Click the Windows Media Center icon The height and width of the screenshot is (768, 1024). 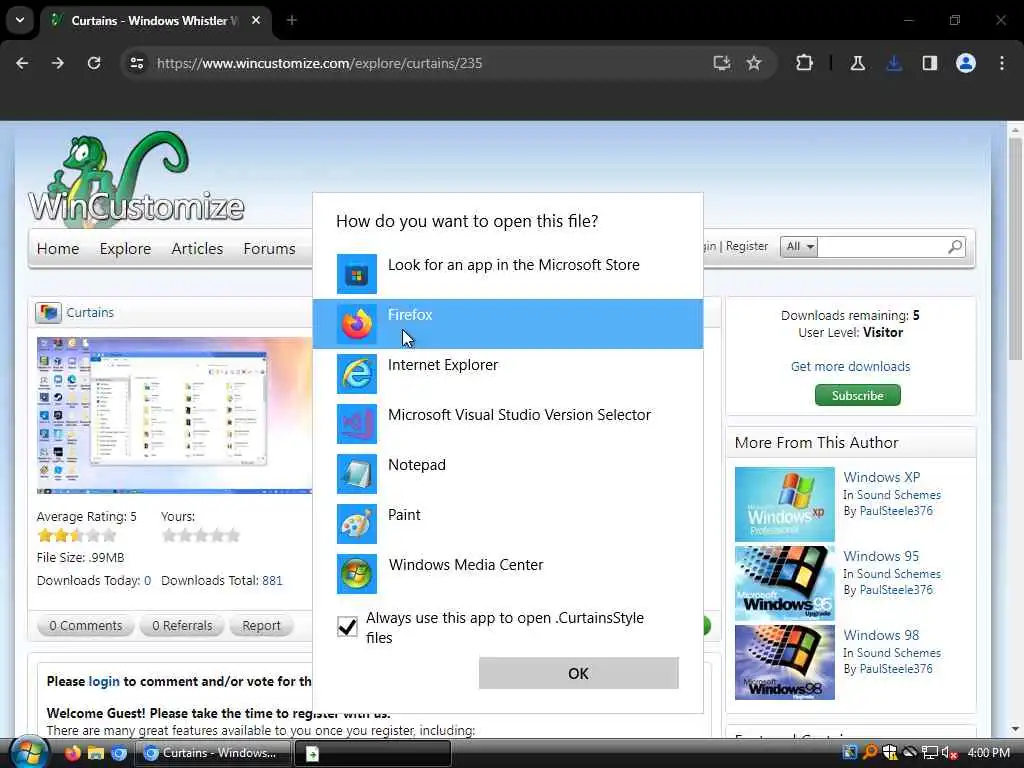(357, 574)
